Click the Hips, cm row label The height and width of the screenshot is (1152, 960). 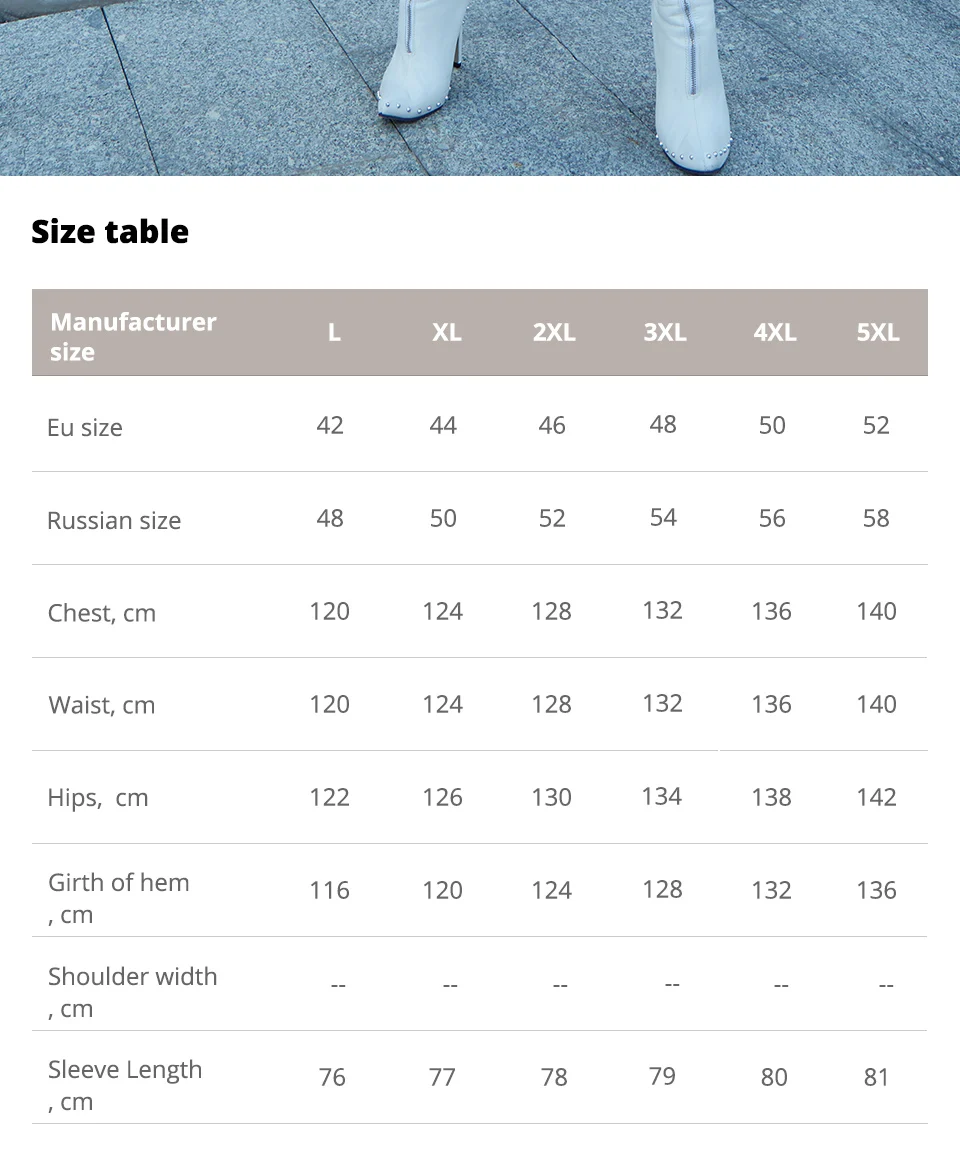tap(98, 798)
